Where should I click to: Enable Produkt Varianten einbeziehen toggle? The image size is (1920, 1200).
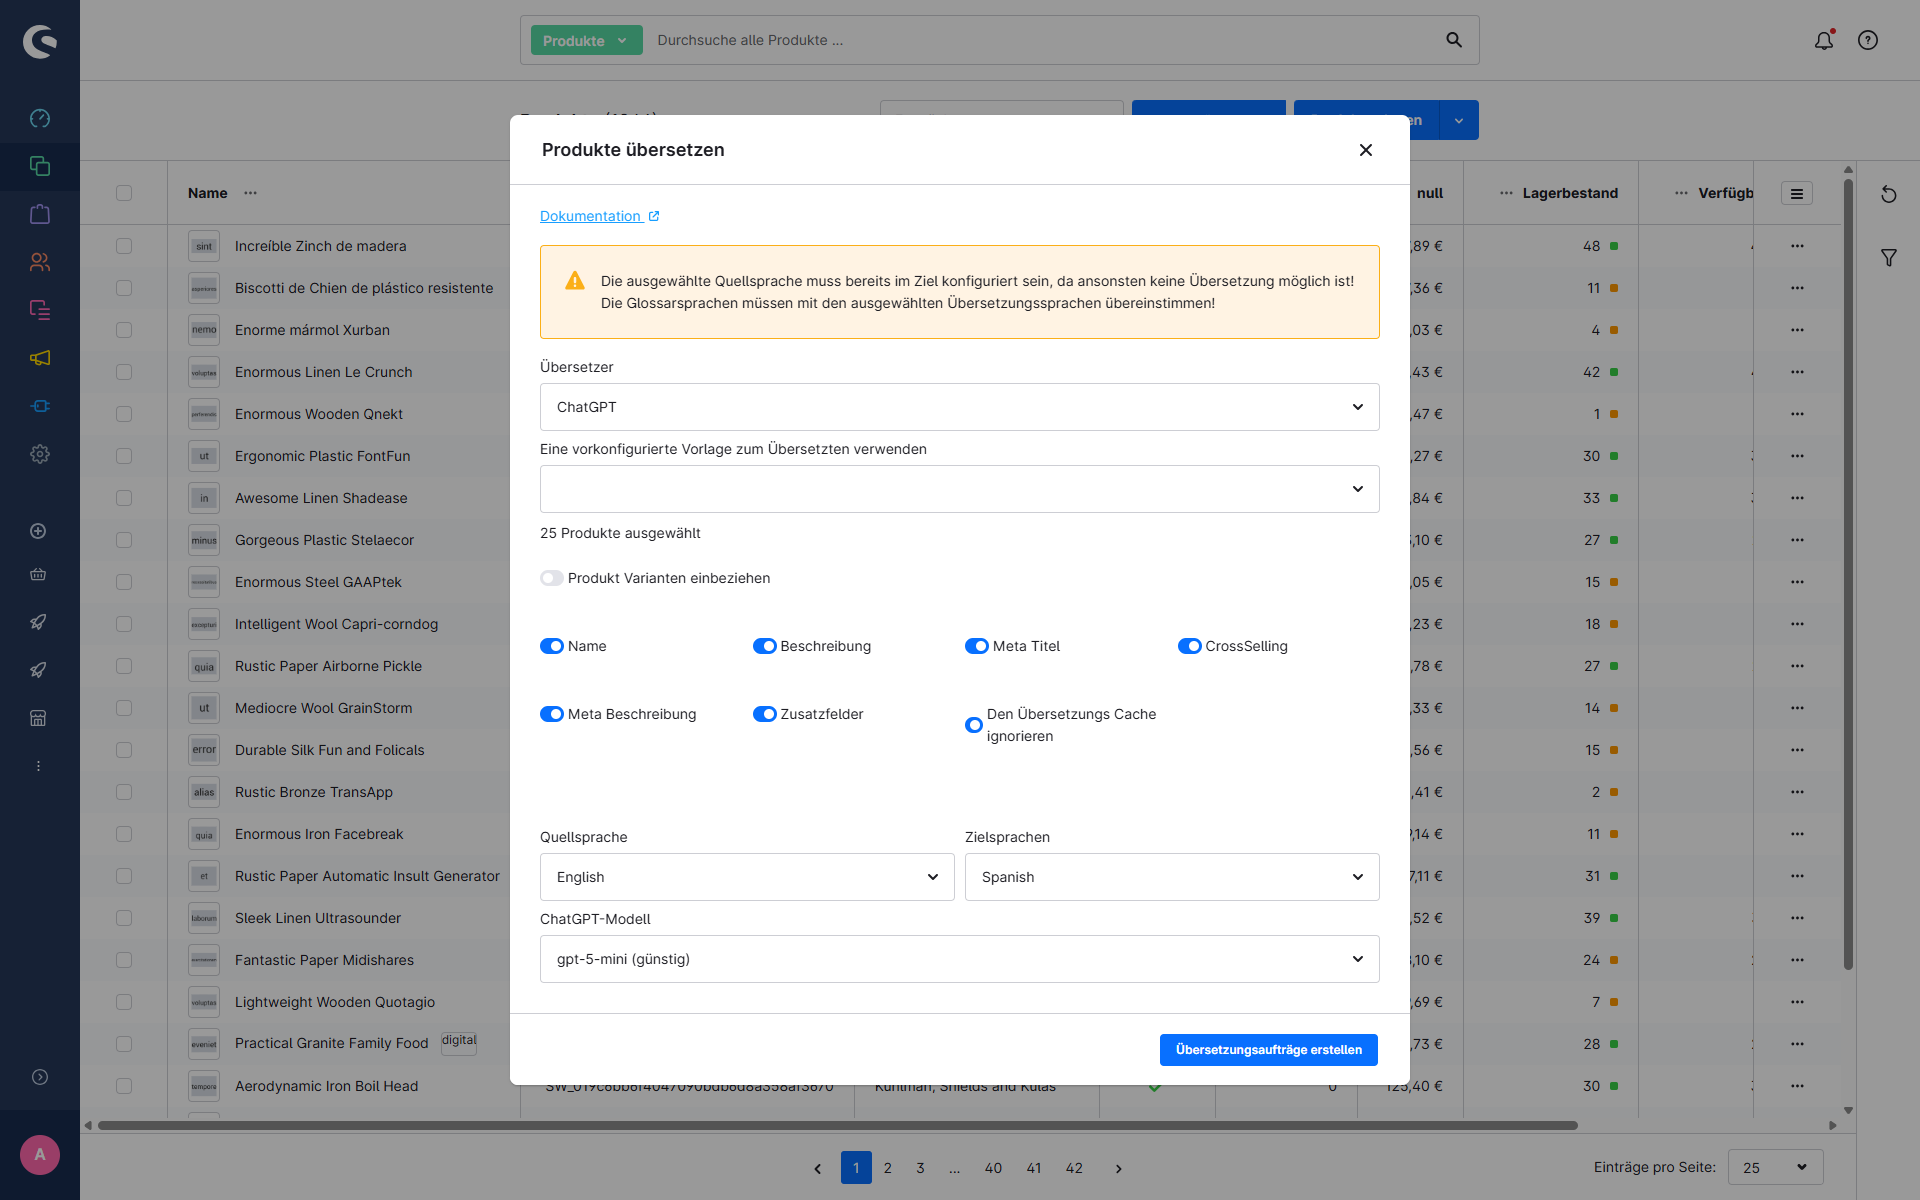click(x=552, y=578)
